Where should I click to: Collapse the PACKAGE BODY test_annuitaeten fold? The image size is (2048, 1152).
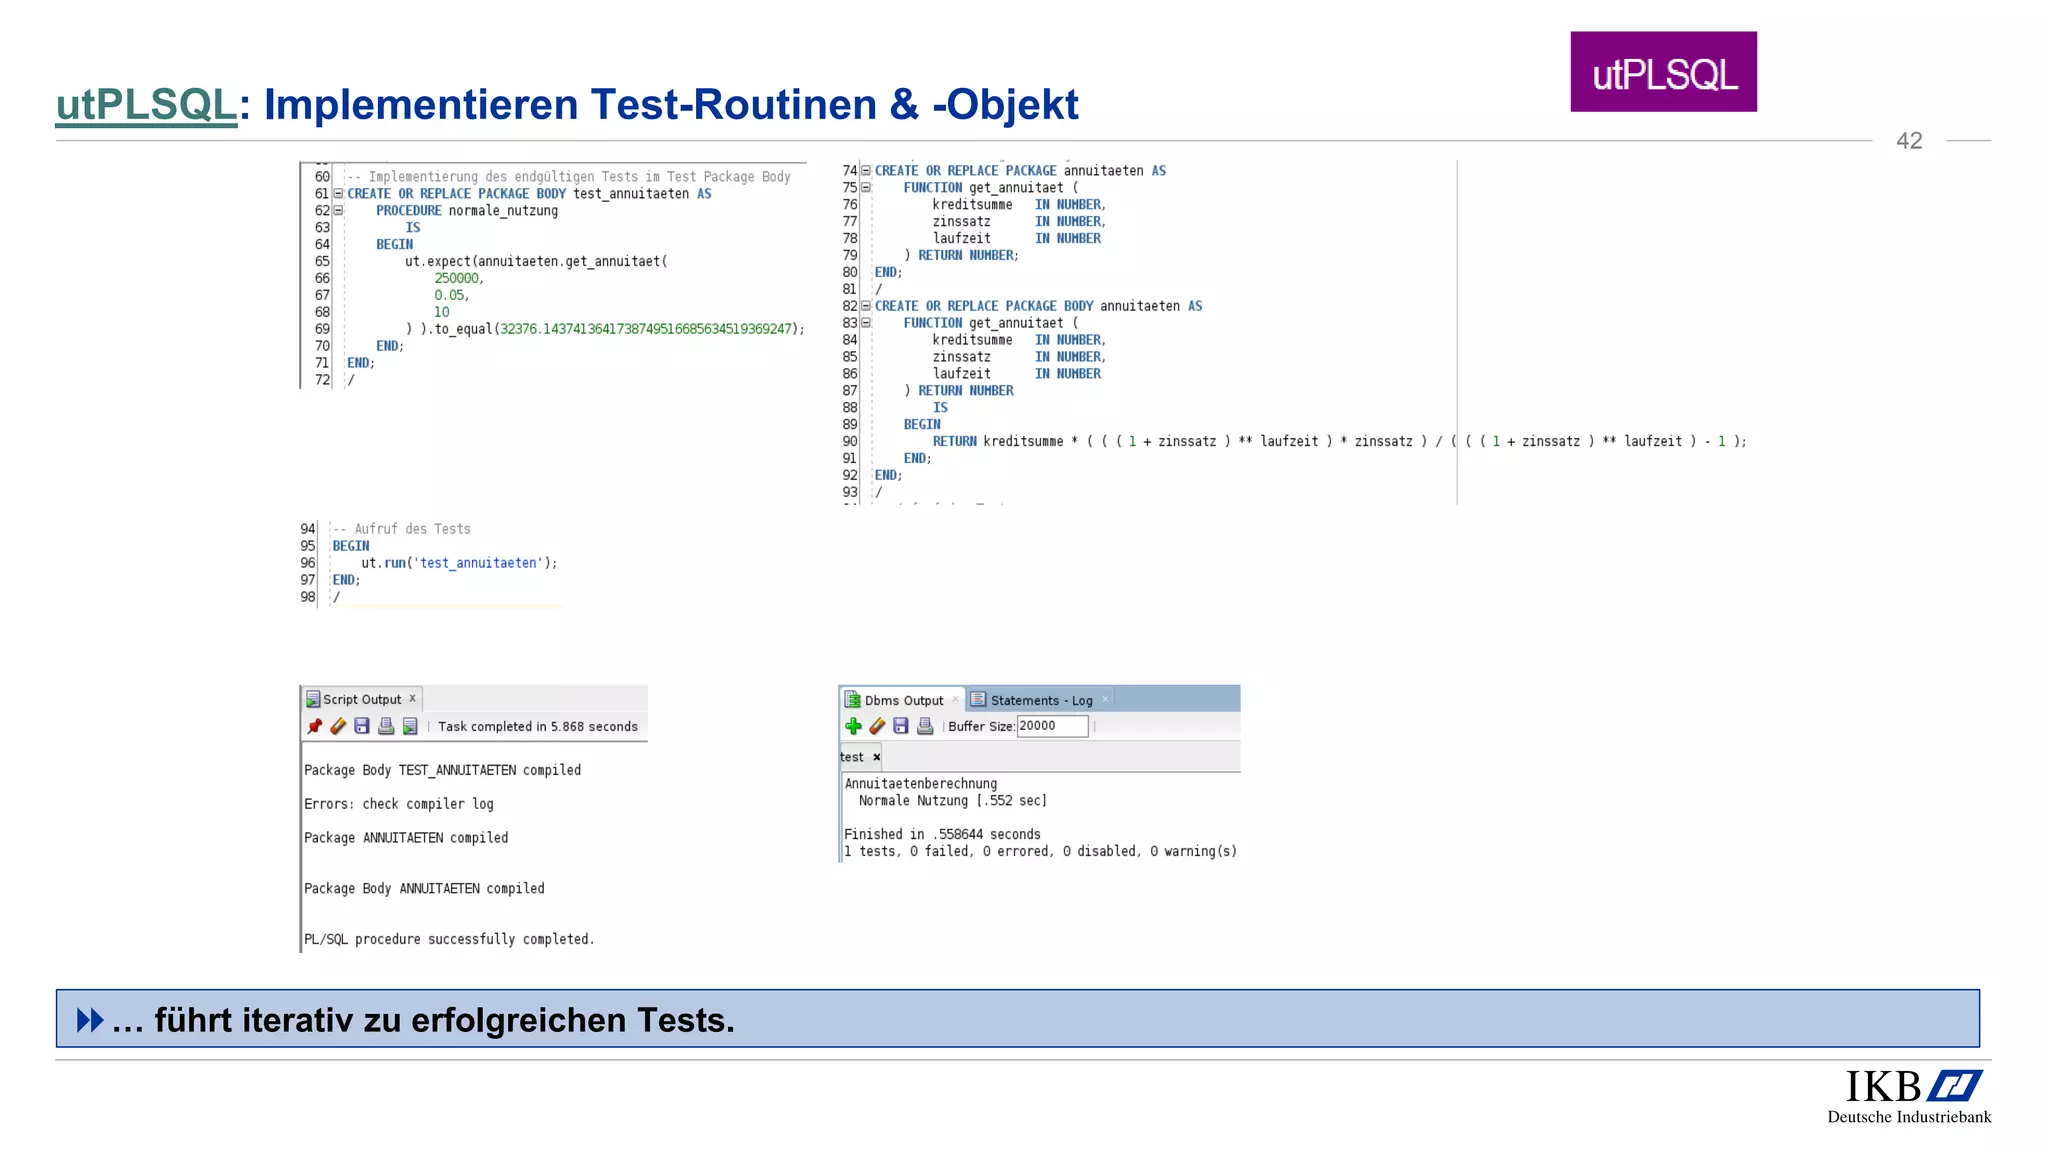point(338,194)
